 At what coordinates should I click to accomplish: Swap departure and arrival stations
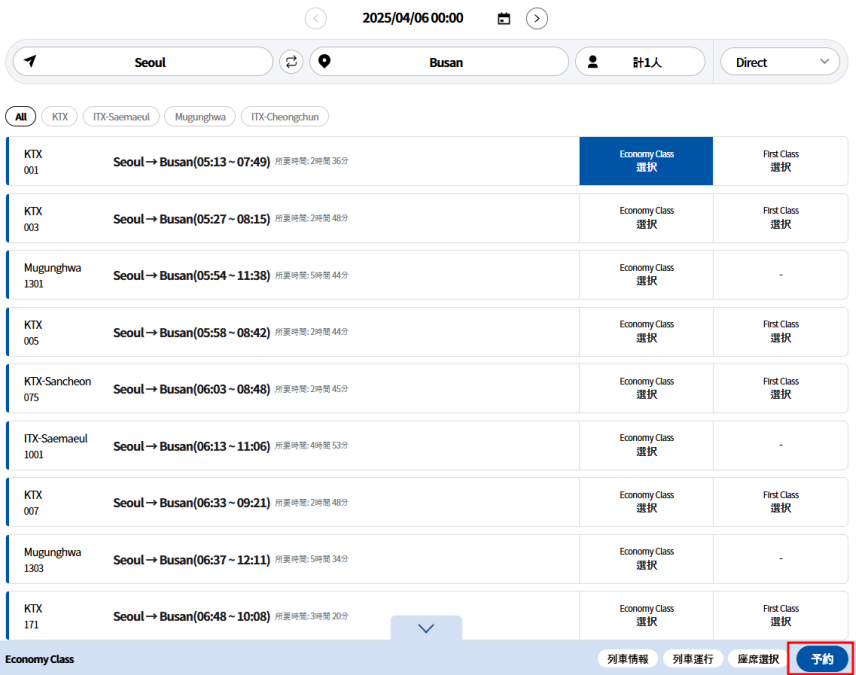[x=291, y=62]
